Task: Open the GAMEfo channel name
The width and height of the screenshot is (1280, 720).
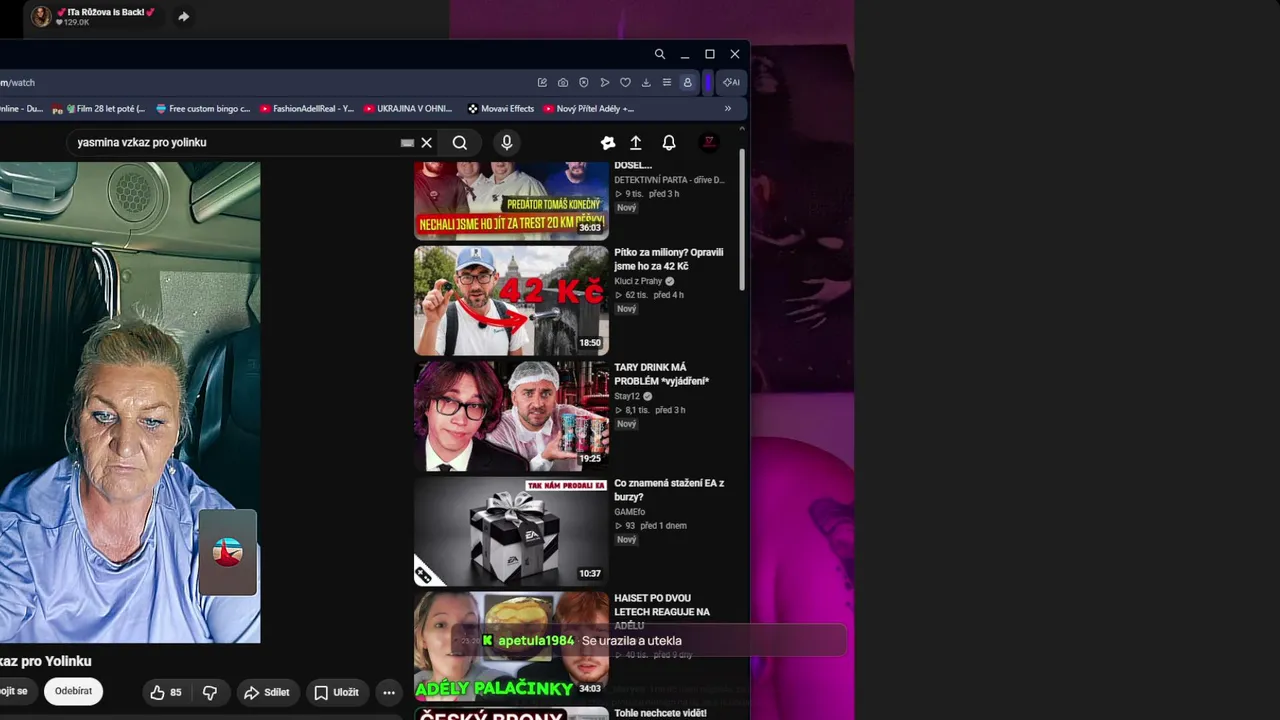Action: click(x=630, y=512)
